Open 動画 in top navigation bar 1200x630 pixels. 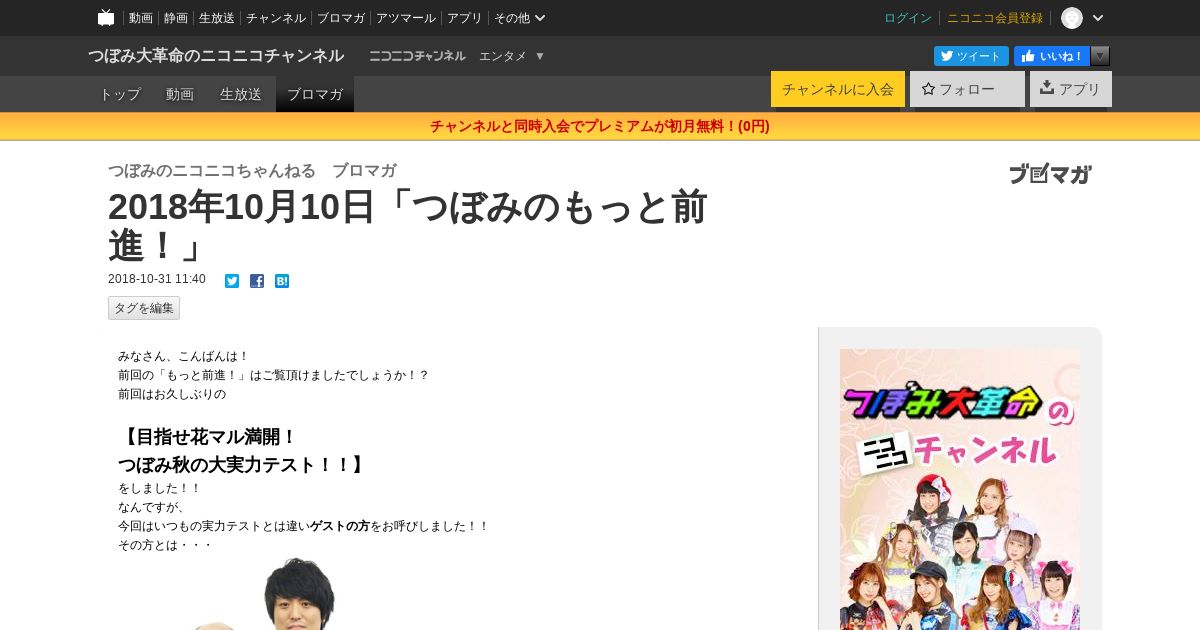click(141, 18)
